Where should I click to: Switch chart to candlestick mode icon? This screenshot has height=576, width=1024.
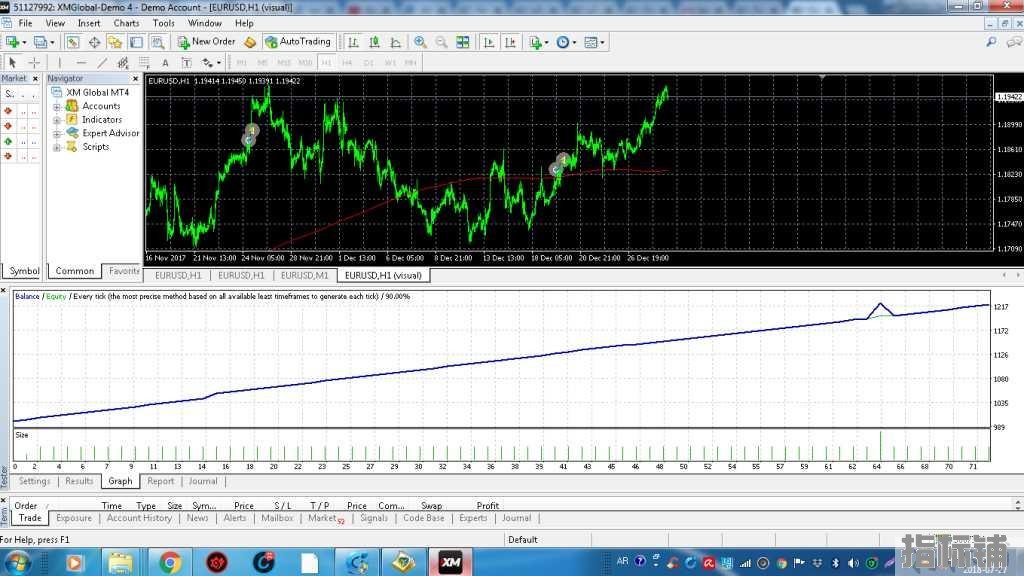[374, 42]
